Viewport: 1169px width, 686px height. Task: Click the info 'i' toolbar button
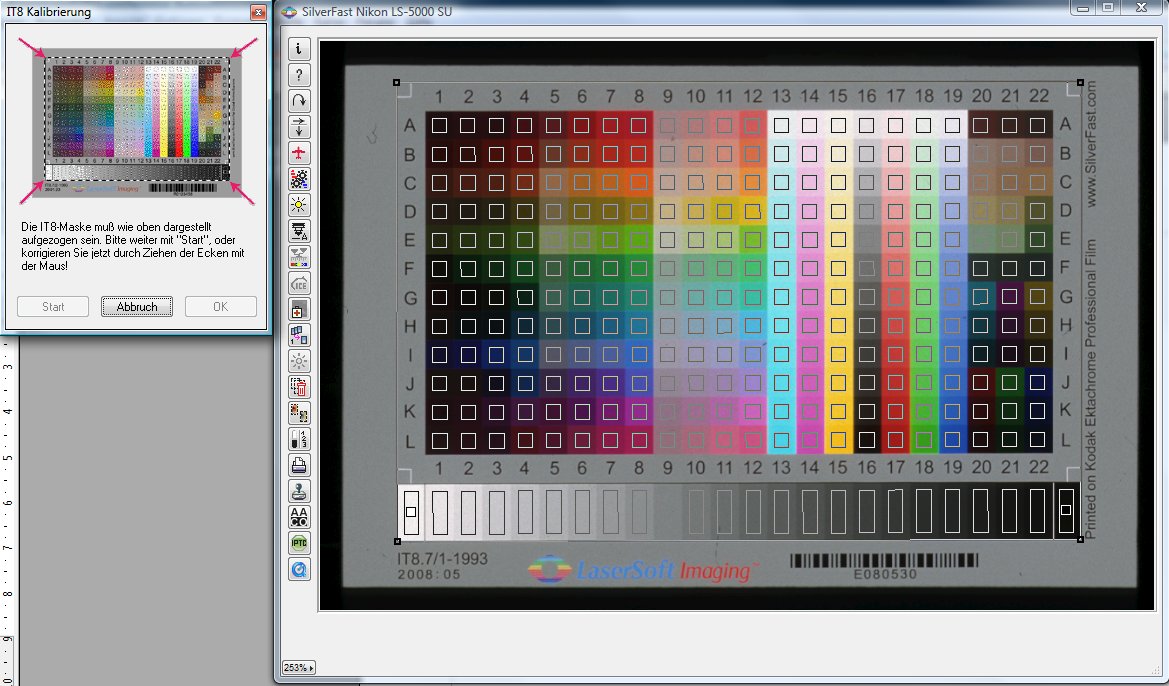pos(299,49)
